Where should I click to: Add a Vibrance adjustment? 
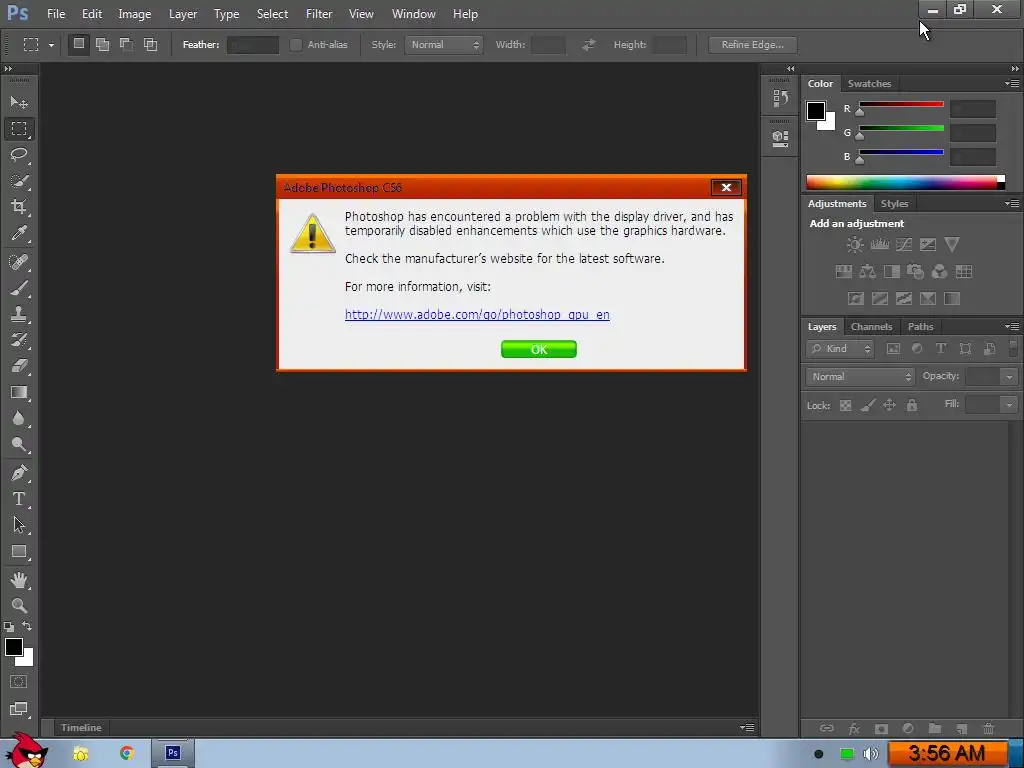click(952, 245)
